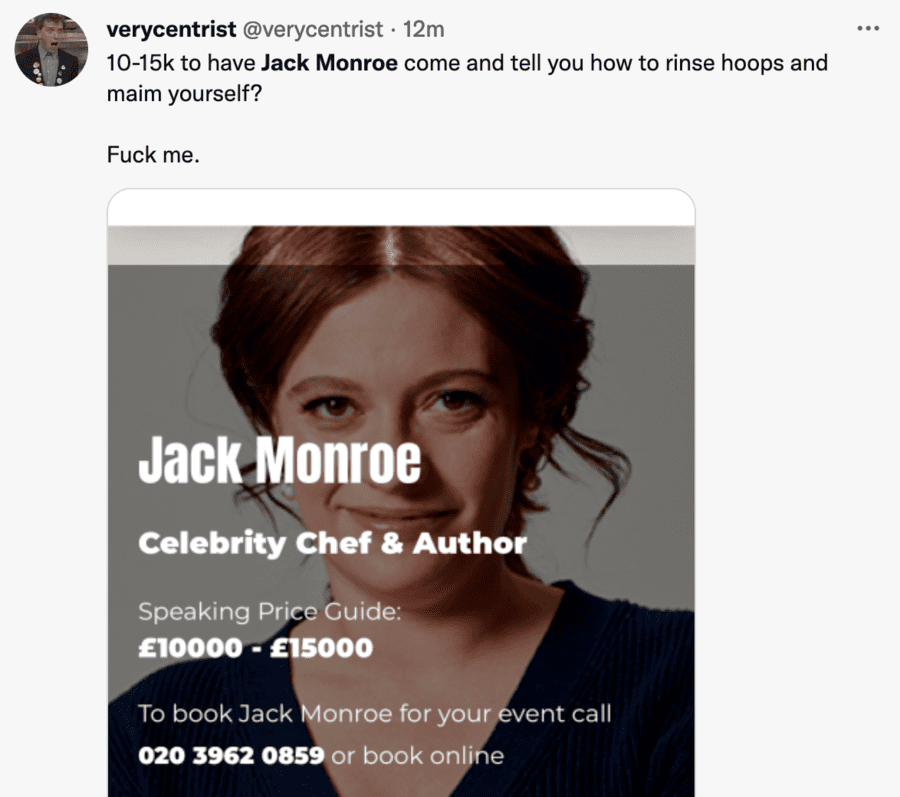Open the three-dot more options menu
This screenshot has width=900, height=797.
pyautogui.click(x=868, y=29)
